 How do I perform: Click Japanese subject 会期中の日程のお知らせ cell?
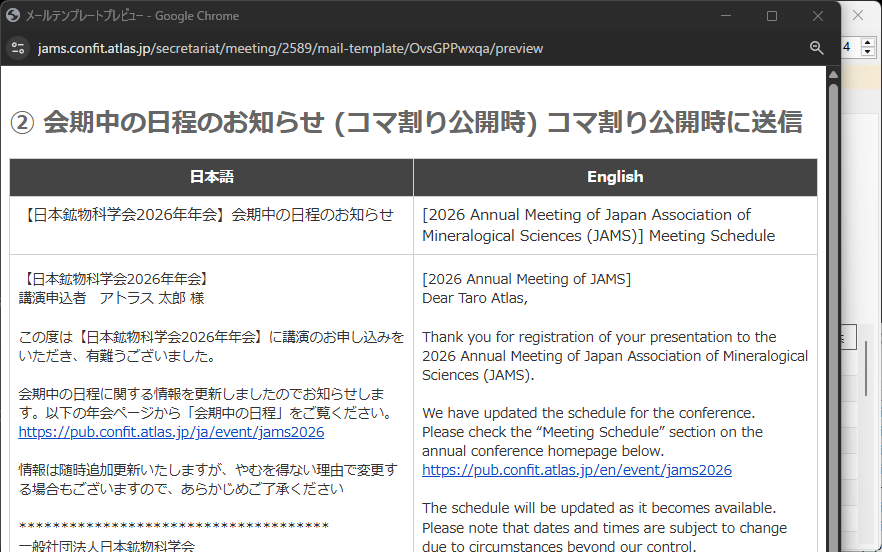click(x=212, y=225)
